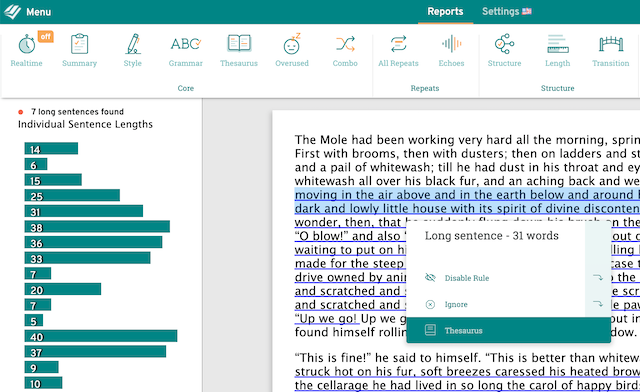Click the circled X Ignore icon
Viewport: 640px width, 392px height.
click(x=430, y=305)
